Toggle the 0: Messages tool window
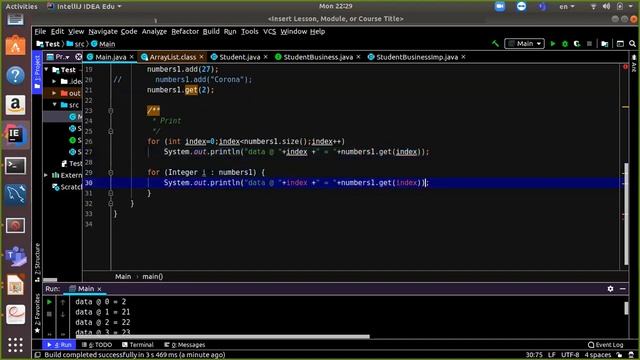This screenshot has width=640, height=360. coord(184,345)
